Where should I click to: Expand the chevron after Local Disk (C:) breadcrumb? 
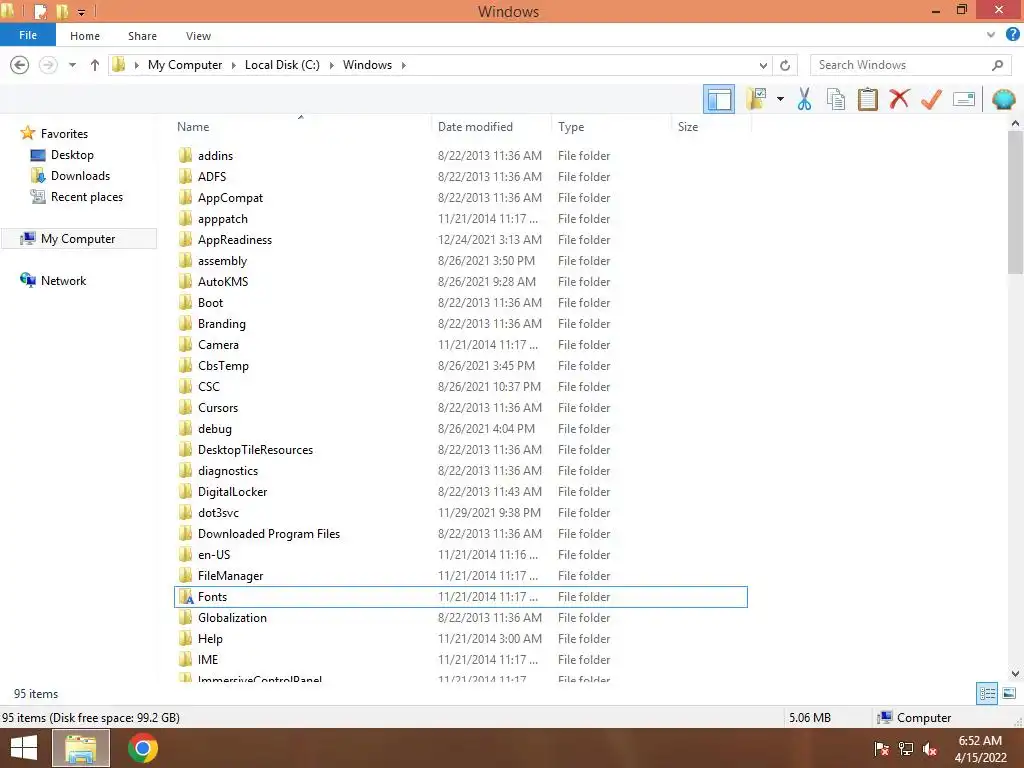tap(331, 65)
